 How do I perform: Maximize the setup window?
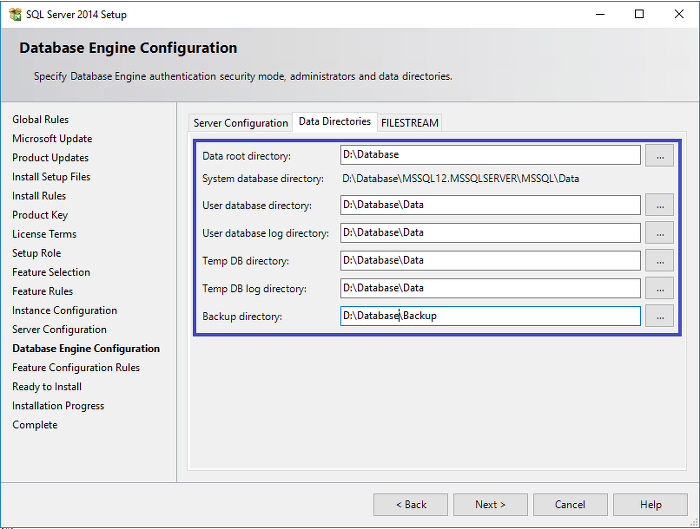pyautogui.click(x=639, y=14)
